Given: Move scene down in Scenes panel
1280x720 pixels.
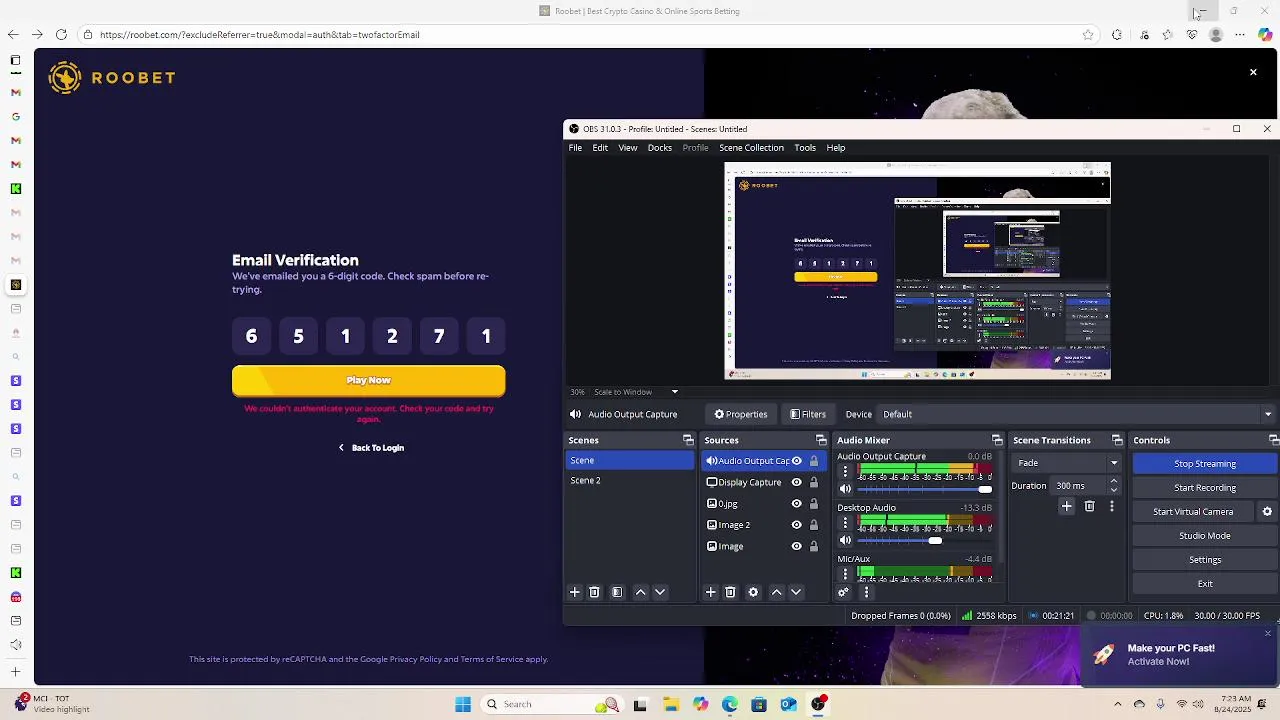Looking at the screenshot, I should click(660, 592).
